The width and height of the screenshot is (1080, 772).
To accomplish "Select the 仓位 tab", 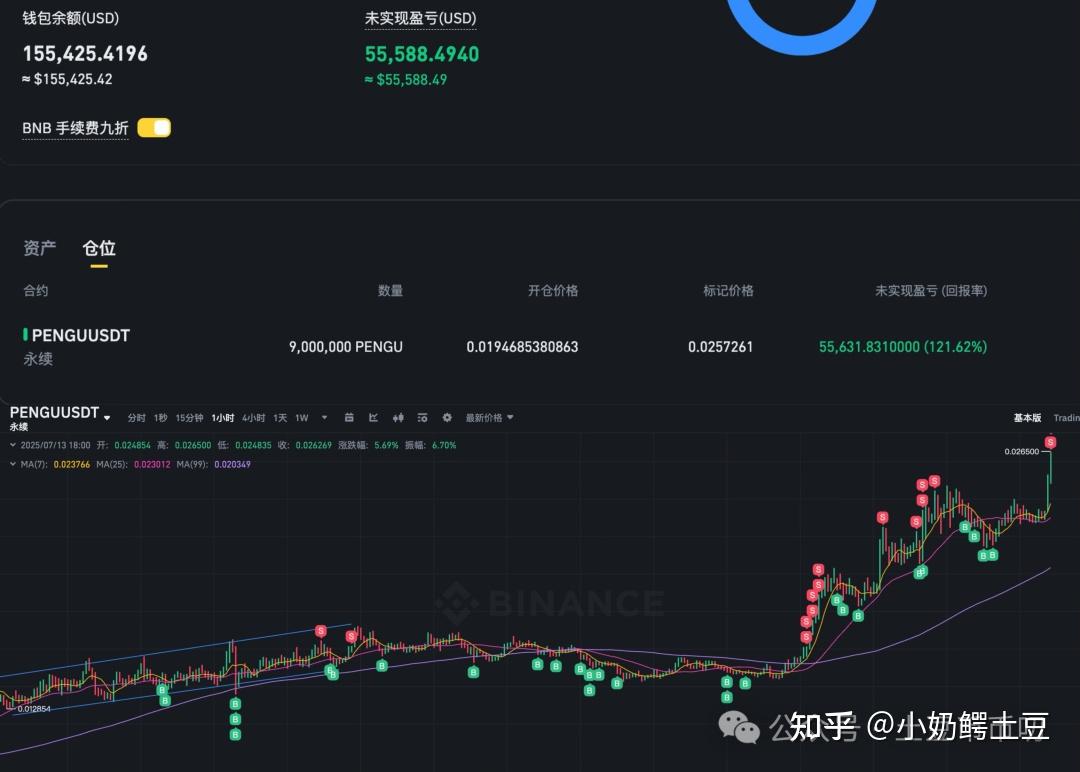I will 99,248.
